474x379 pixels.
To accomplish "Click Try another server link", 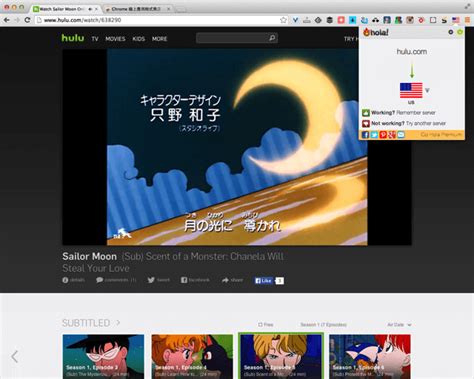I will (426, 123).
